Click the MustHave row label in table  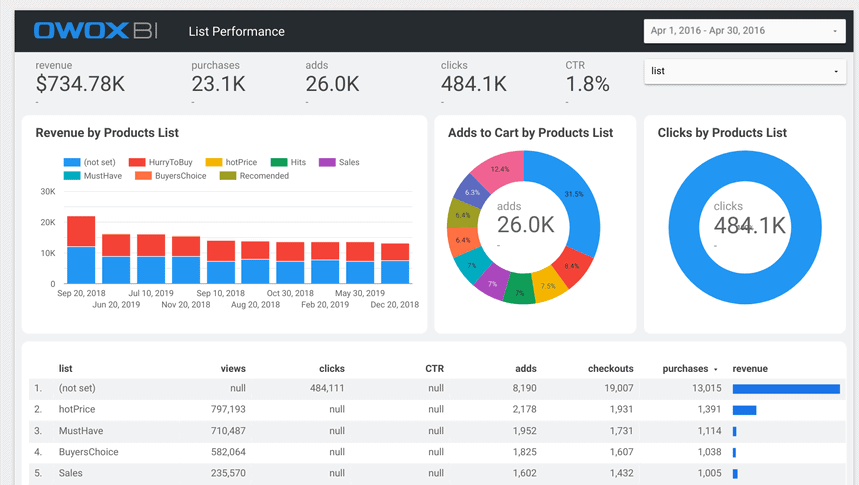pos(81,431)
